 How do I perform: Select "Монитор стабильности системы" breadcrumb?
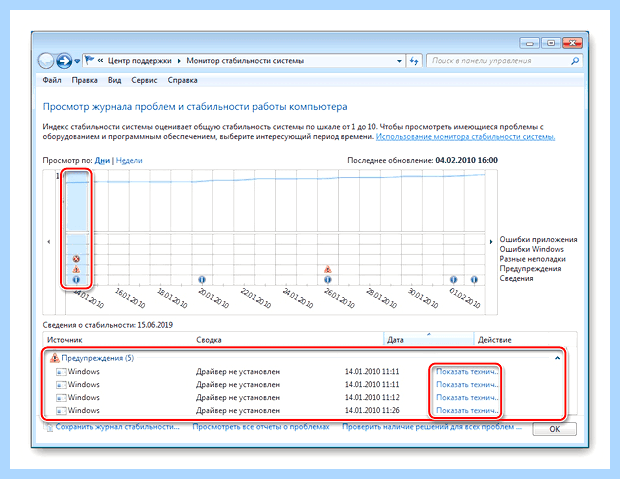pyautogui.click(x=245, y=61)
